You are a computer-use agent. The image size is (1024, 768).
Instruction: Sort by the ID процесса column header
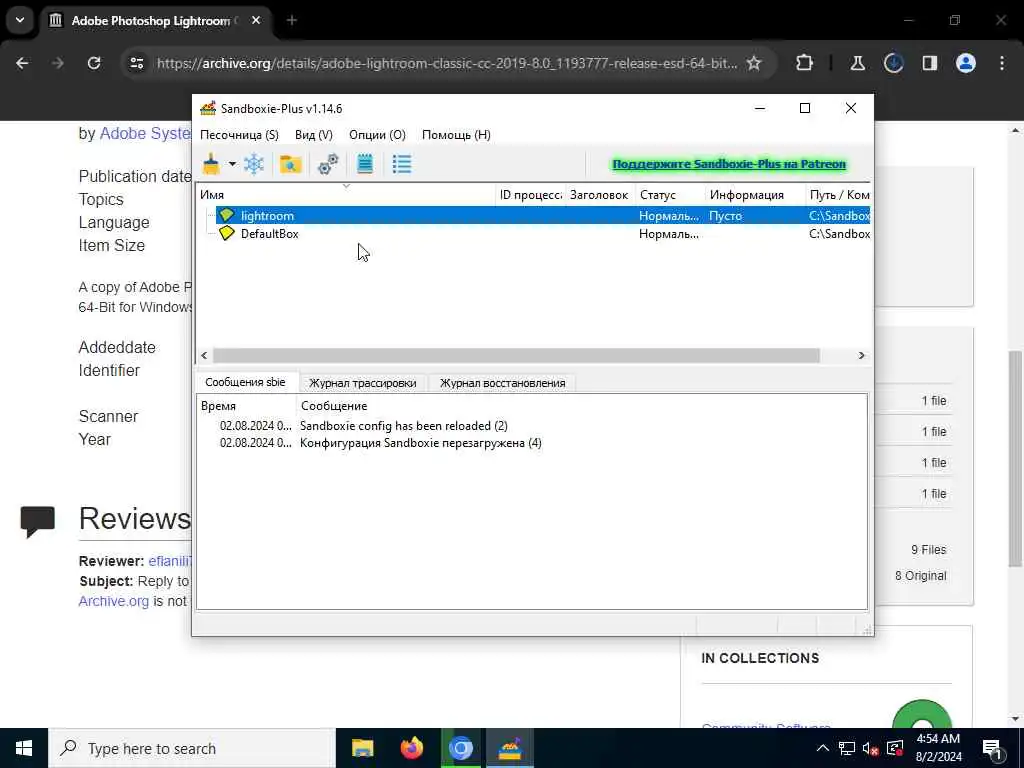coord(530,195)
